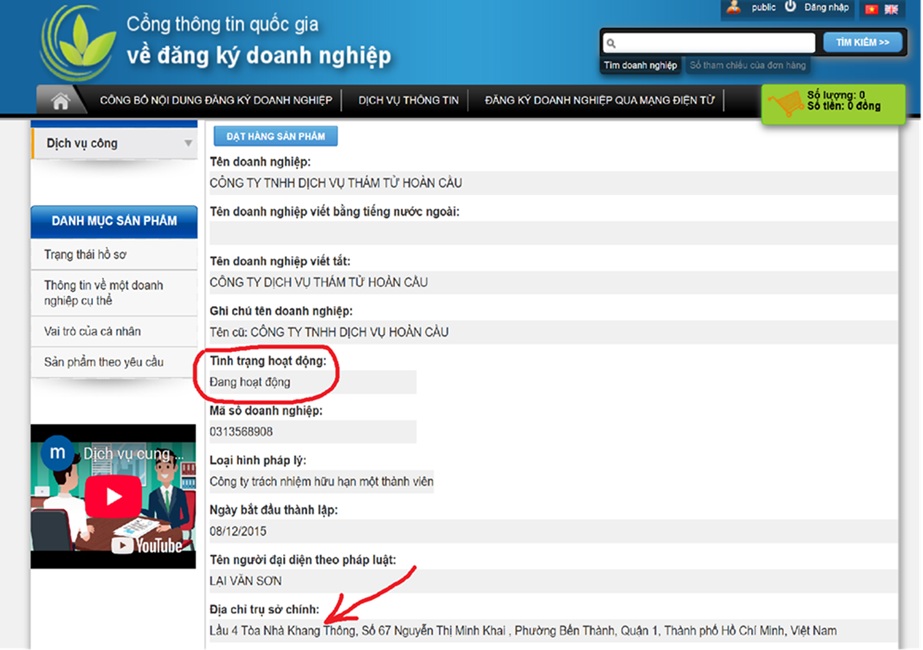Go to the Home icon in navigation bar

[x=61, y=100]
